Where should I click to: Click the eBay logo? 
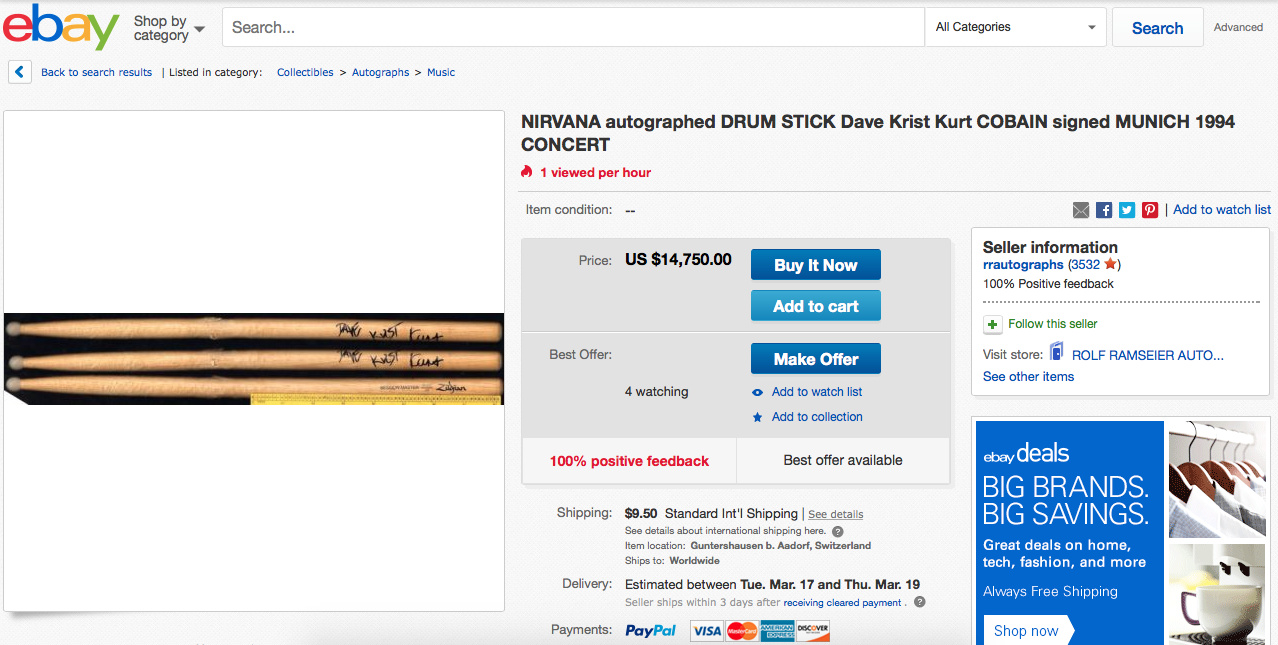point(61,27)
